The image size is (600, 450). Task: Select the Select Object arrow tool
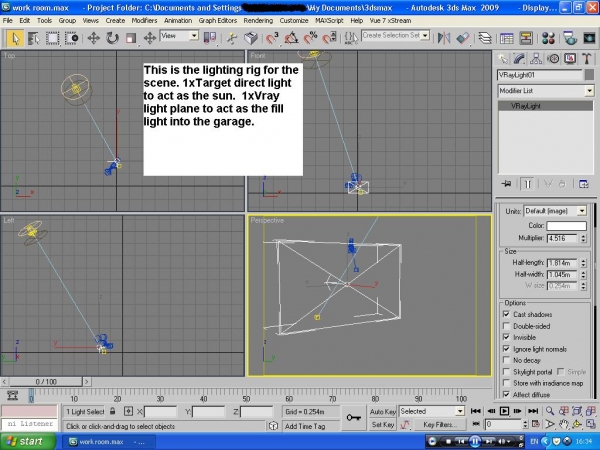(x=15, y=38)
